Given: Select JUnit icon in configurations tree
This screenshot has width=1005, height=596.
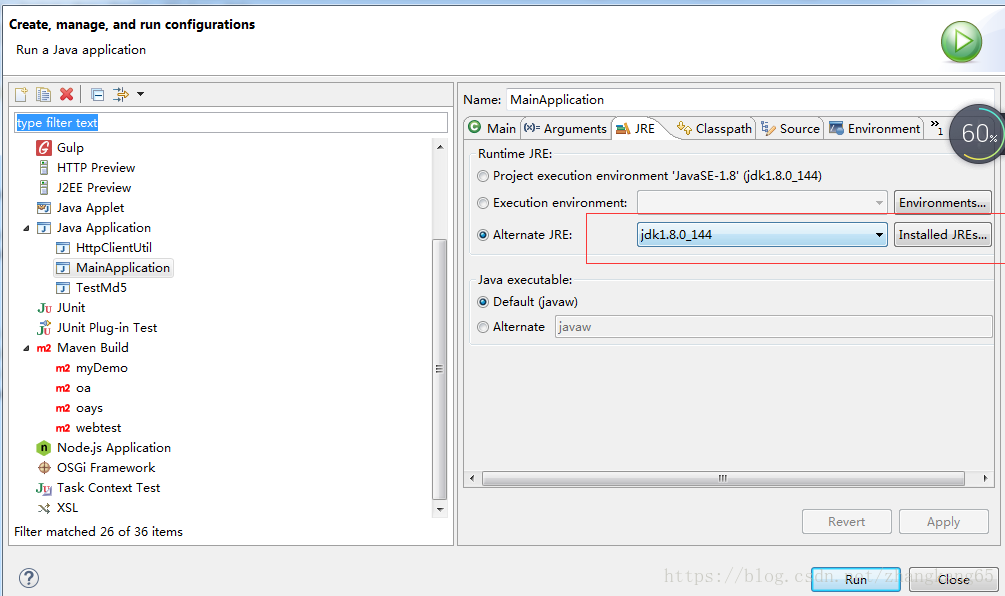Looking at the screenshot, I should (x=44, y=308).
